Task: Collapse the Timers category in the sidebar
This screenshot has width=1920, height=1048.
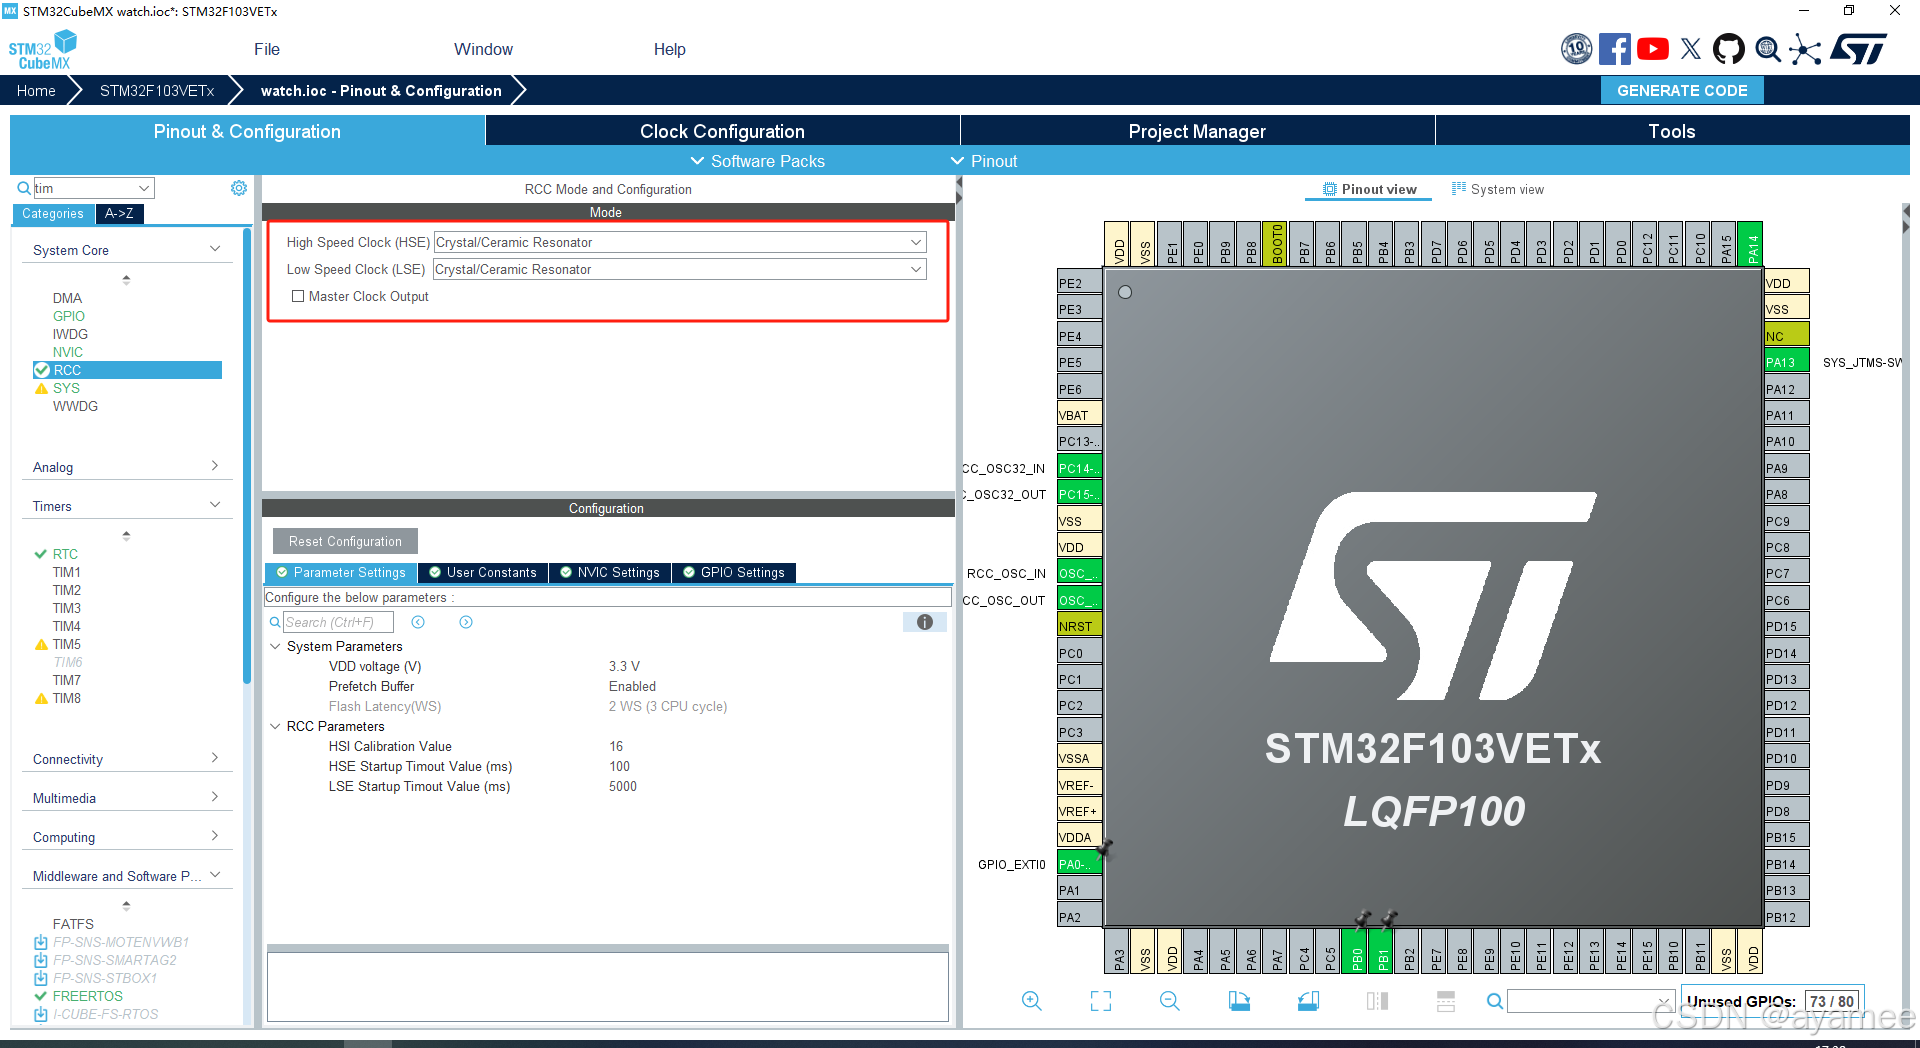Action: (x=214, y=504)
